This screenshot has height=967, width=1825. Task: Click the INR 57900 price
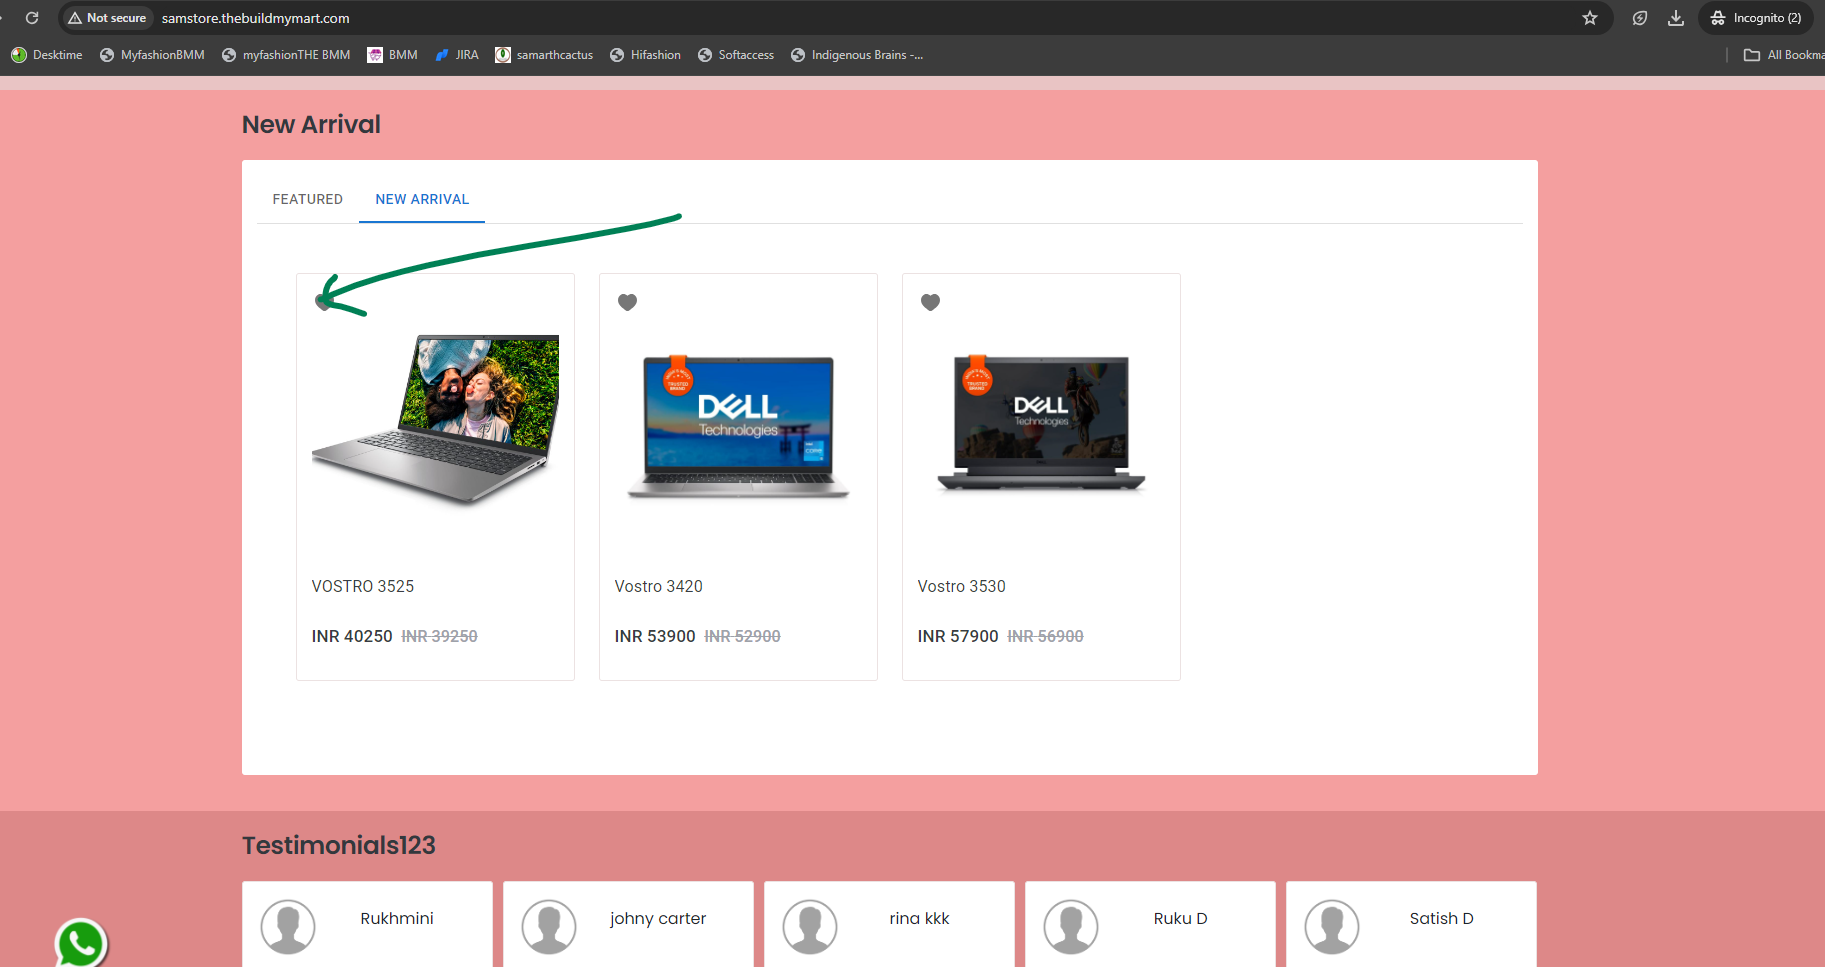(x=958, y=636)
